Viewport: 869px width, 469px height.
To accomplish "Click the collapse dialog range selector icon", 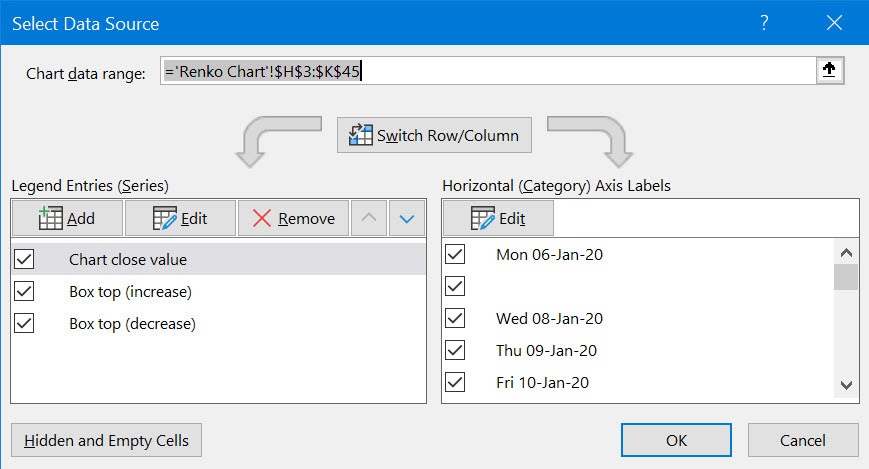I will 830,70.
